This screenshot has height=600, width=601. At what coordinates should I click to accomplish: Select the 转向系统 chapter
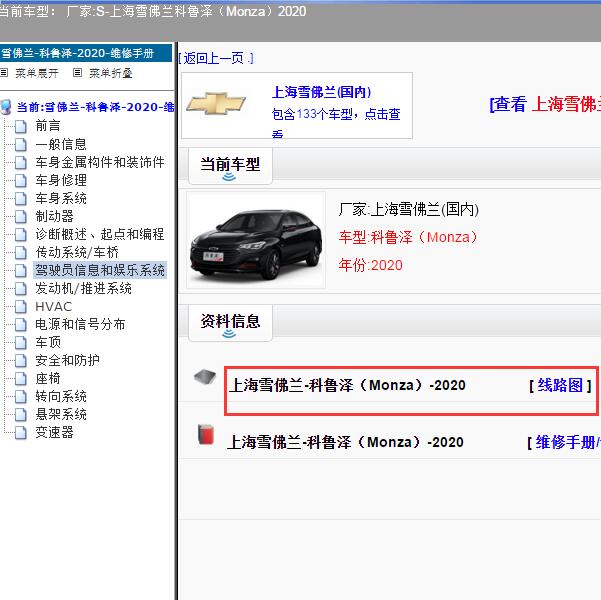[61, 396]
